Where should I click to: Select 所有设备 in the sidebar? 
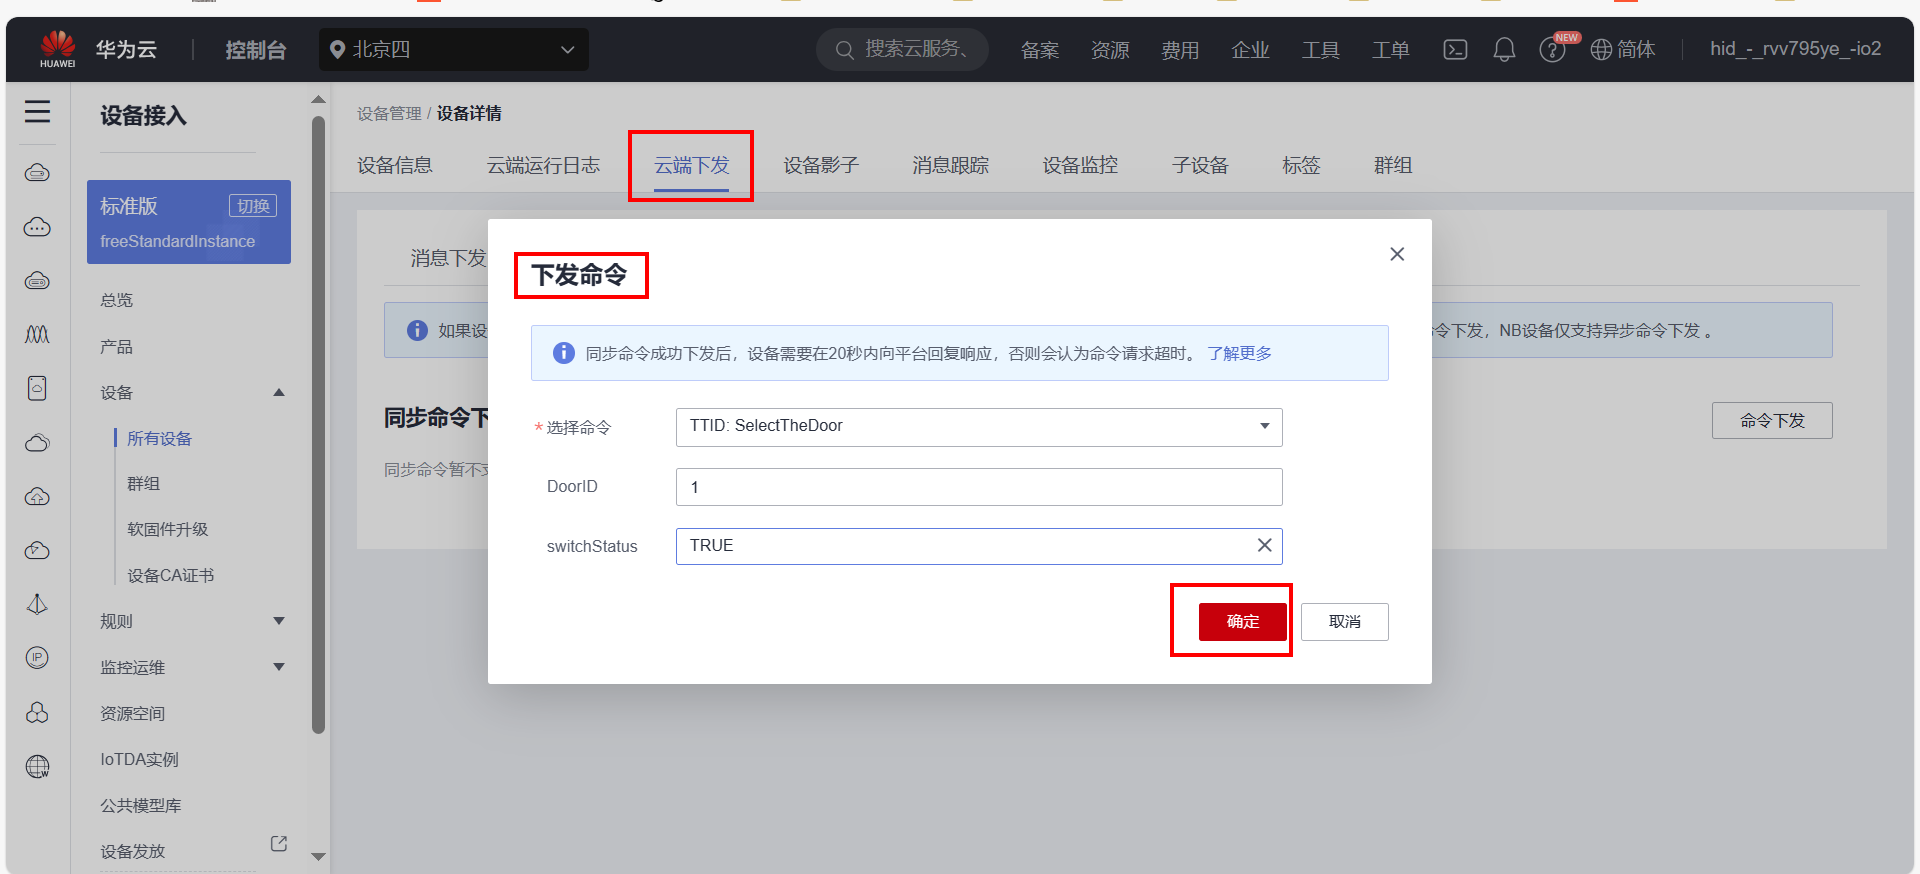(159, 438)
